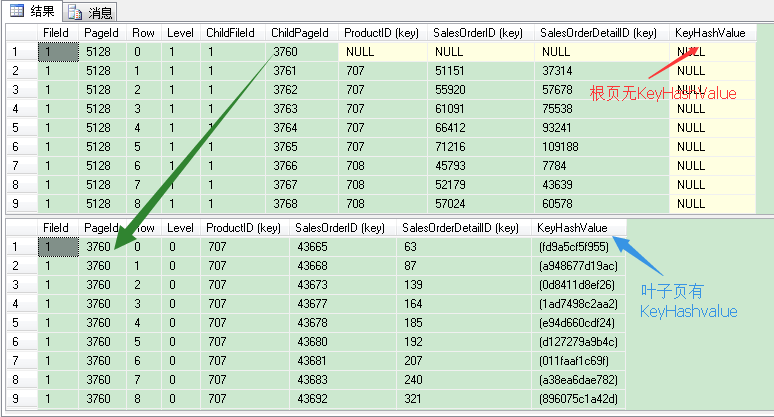Click lower grid SalesOrderID 43677
This screenshot has width=774, height=417.
click(343, 304)
